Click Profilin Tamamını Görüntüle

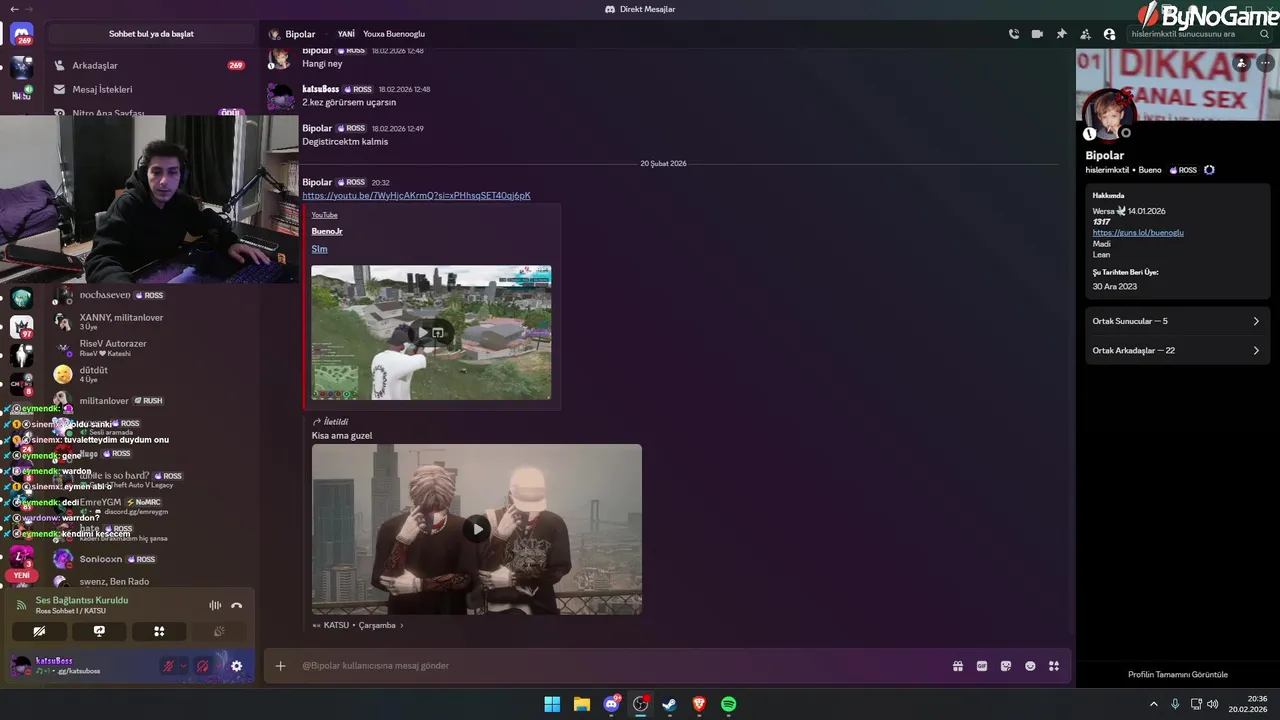[x=1178, y=675]
